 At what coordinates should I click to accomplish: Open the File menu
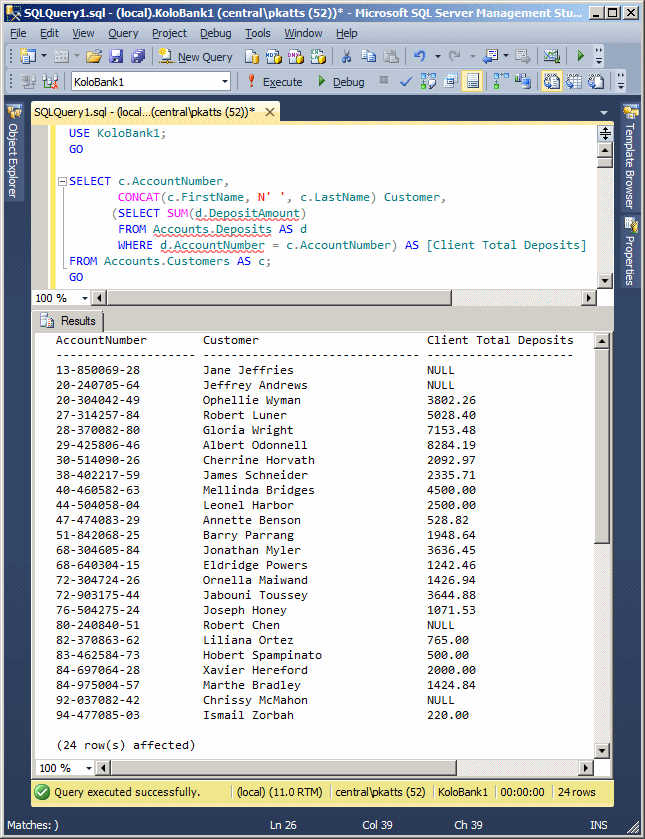(18, 33)
